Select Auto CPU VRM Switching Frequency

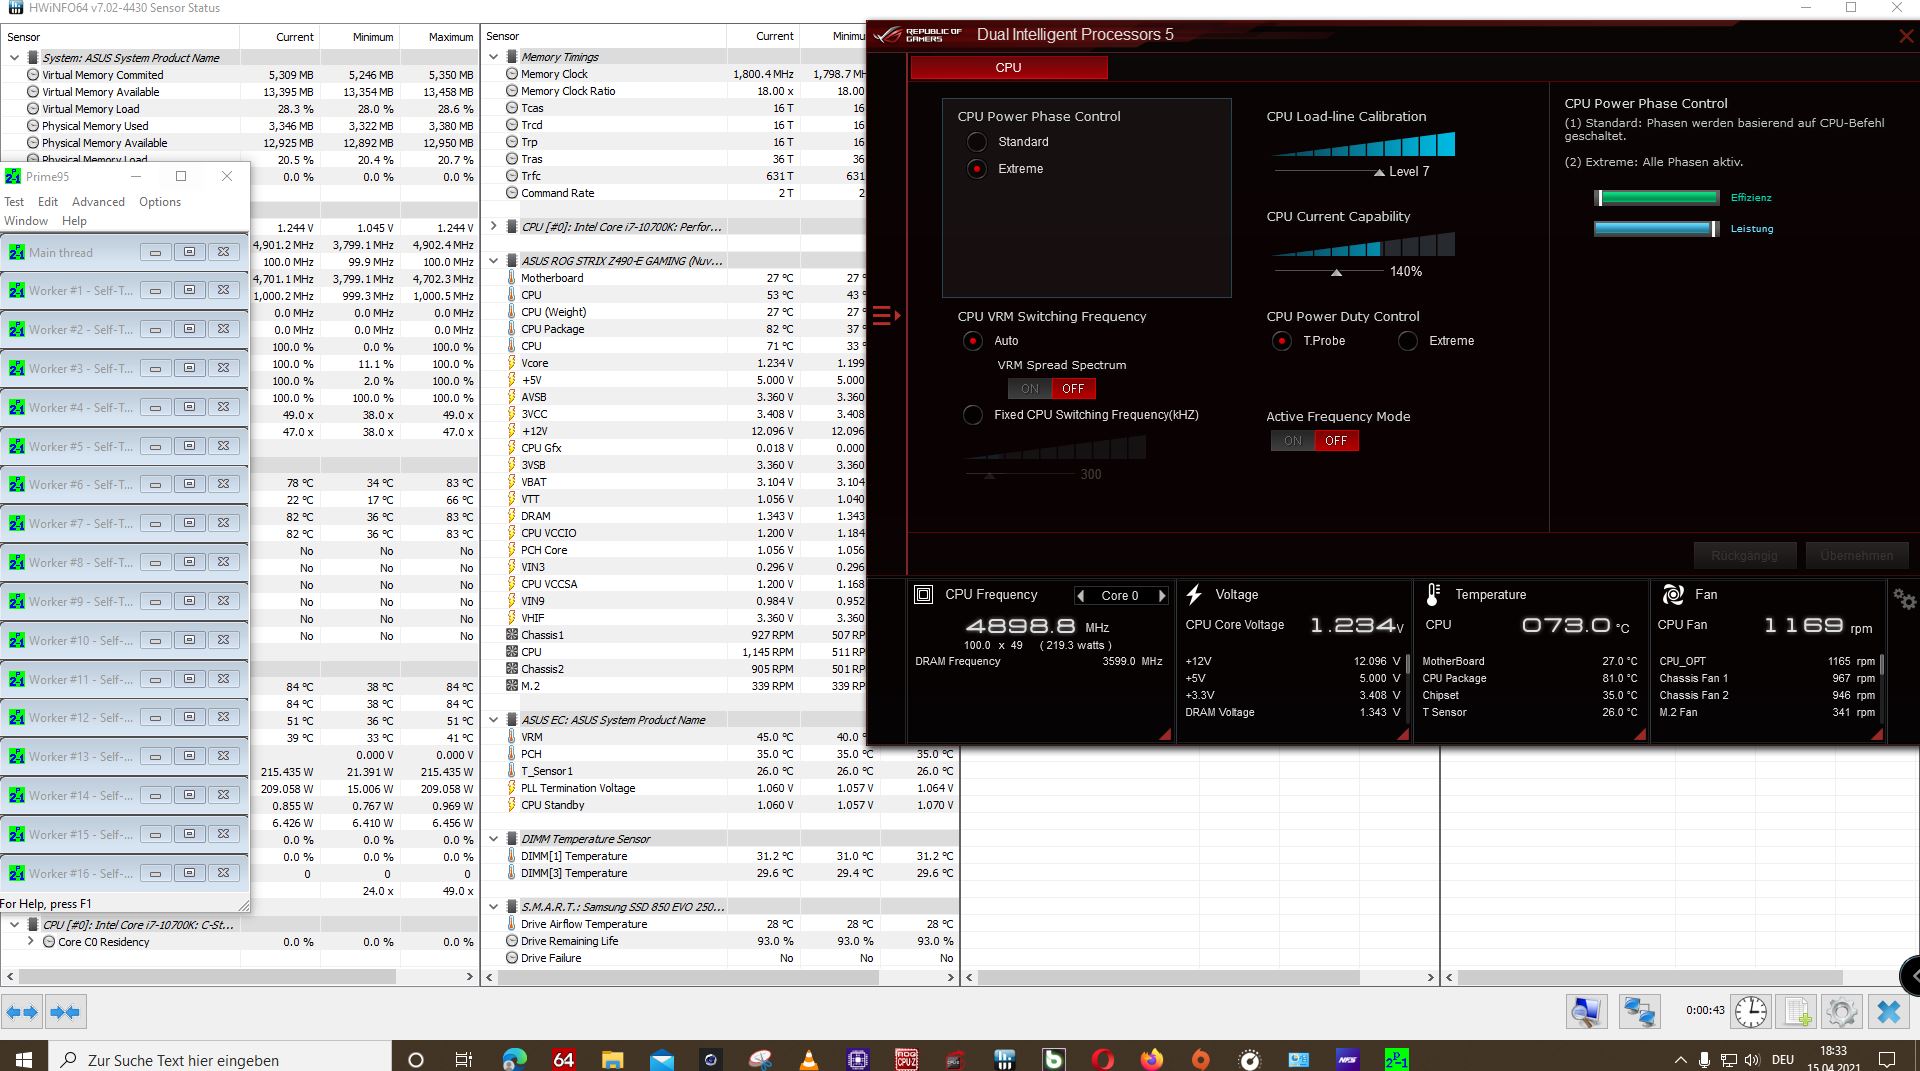[x=972, y=341]
